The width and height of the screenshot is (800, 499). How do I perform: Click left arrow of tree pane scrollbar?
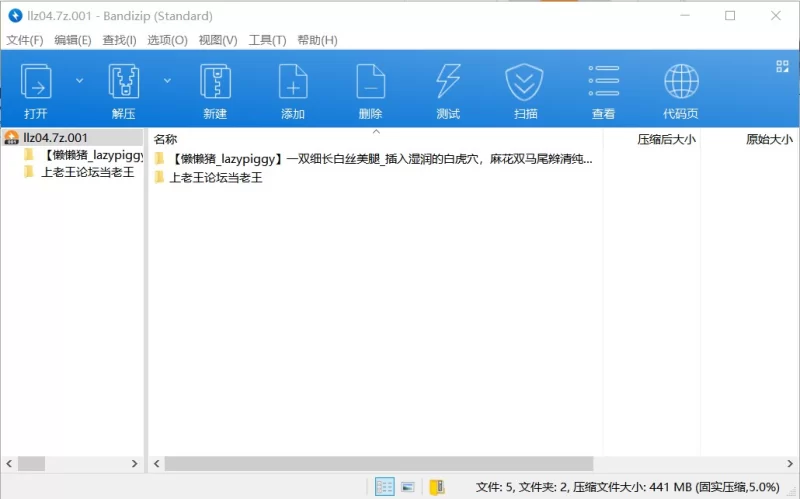click(9, 463)
